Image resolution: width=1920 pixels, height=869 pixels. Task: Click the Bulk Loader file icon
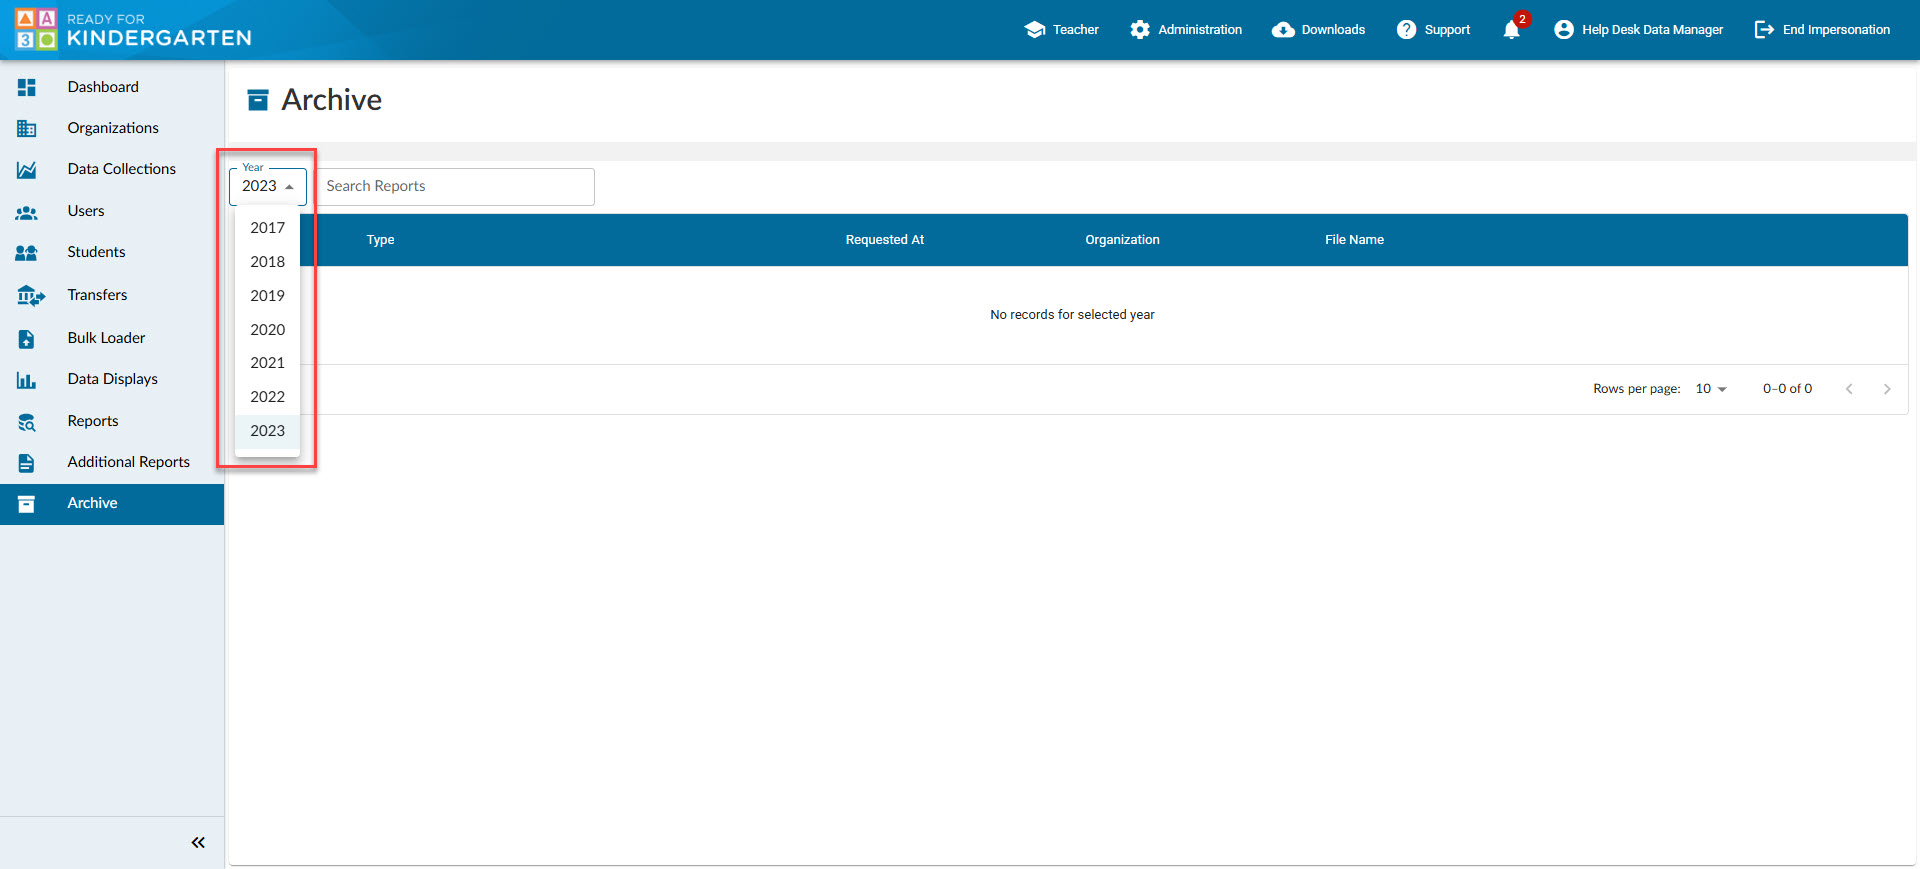pyautogui.click(x=27, y=339)
